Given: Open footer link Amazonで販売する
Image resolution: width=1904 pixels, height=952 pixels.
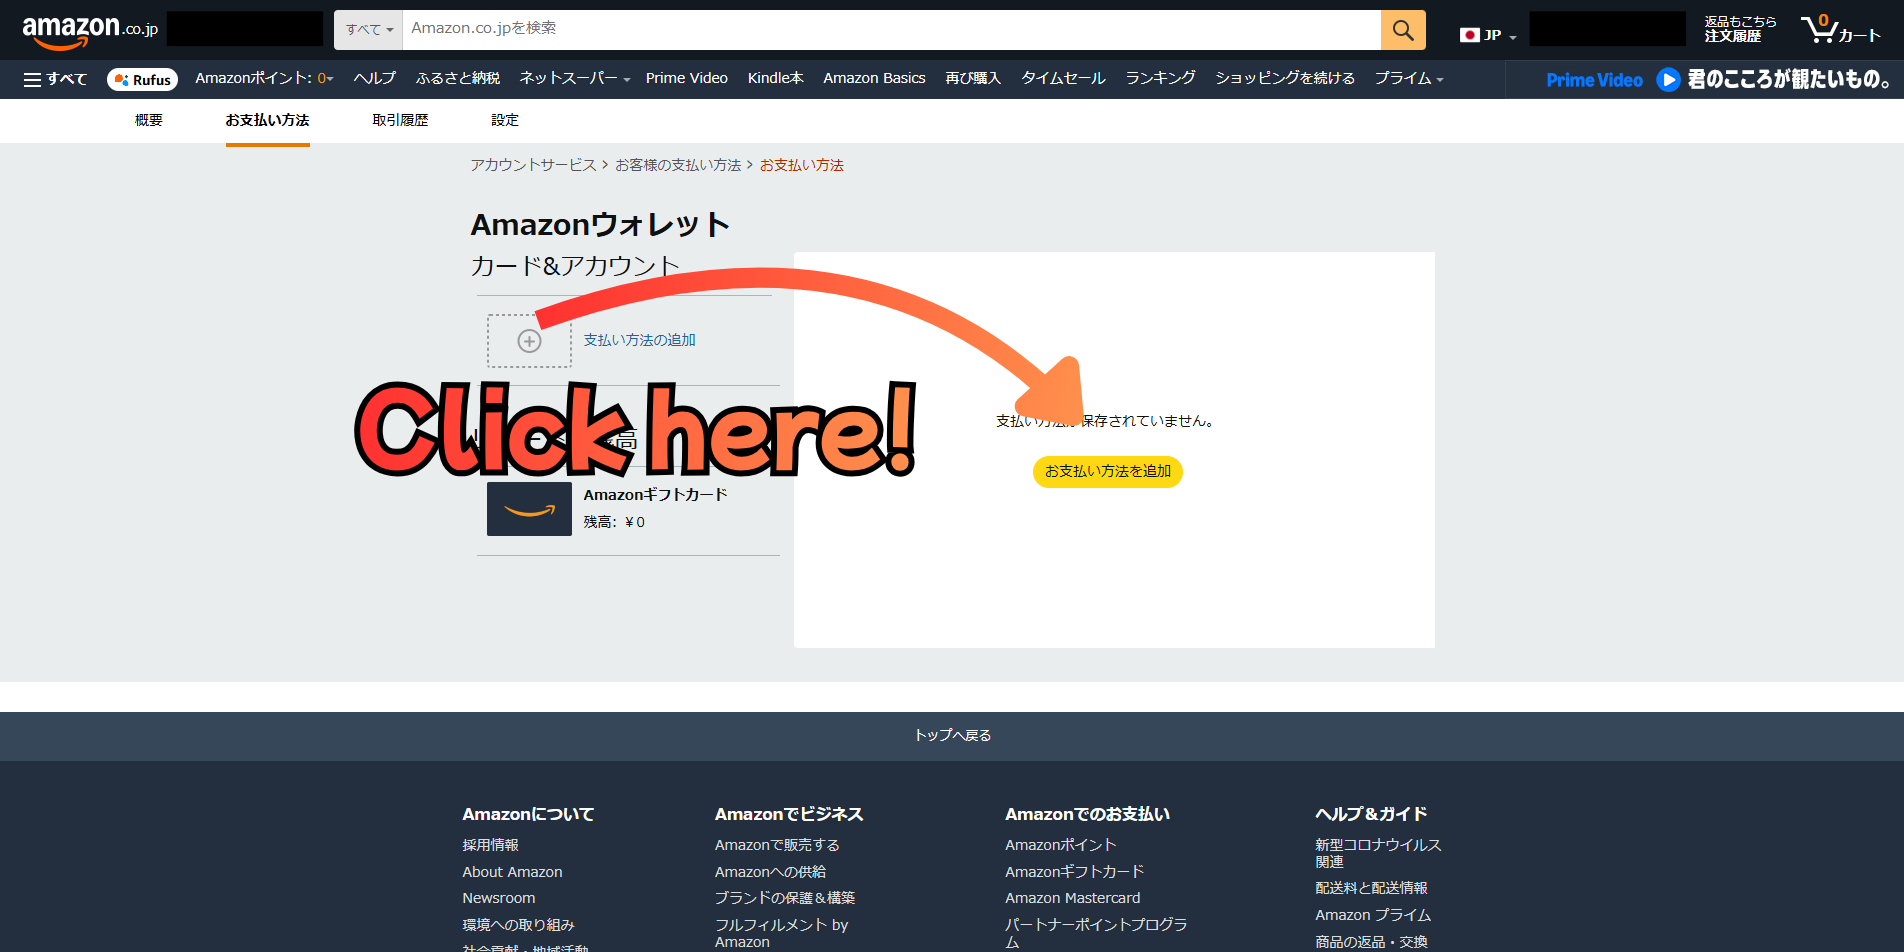Looking at the screenshot, I should (777, 845).
